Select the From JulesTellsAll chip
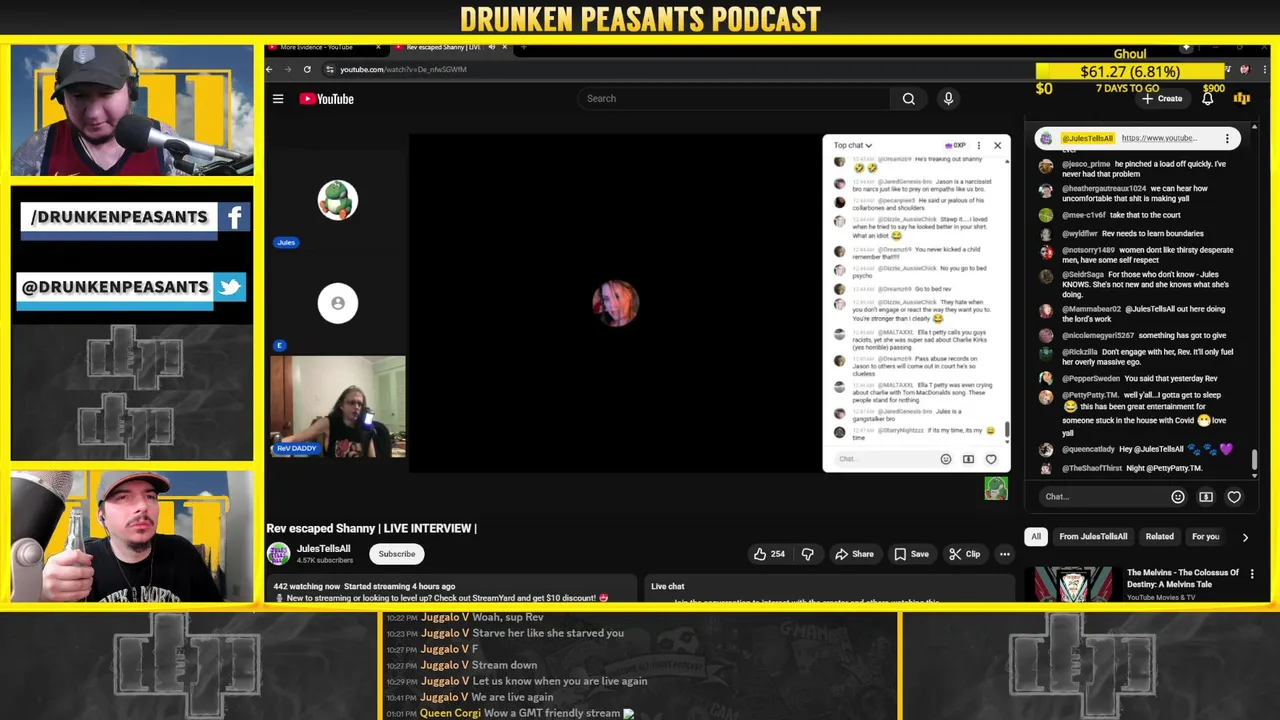 (1093, 537)
